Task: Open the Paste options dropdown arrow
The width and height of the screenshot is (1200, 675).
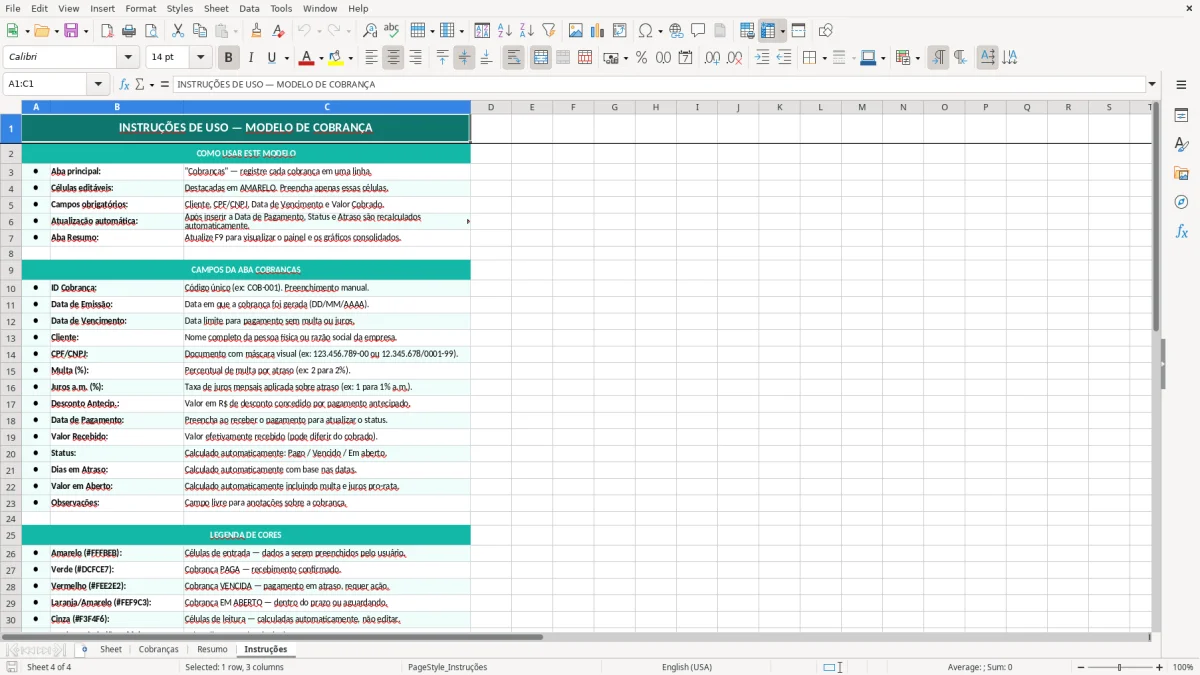Action: pos(236,31)
